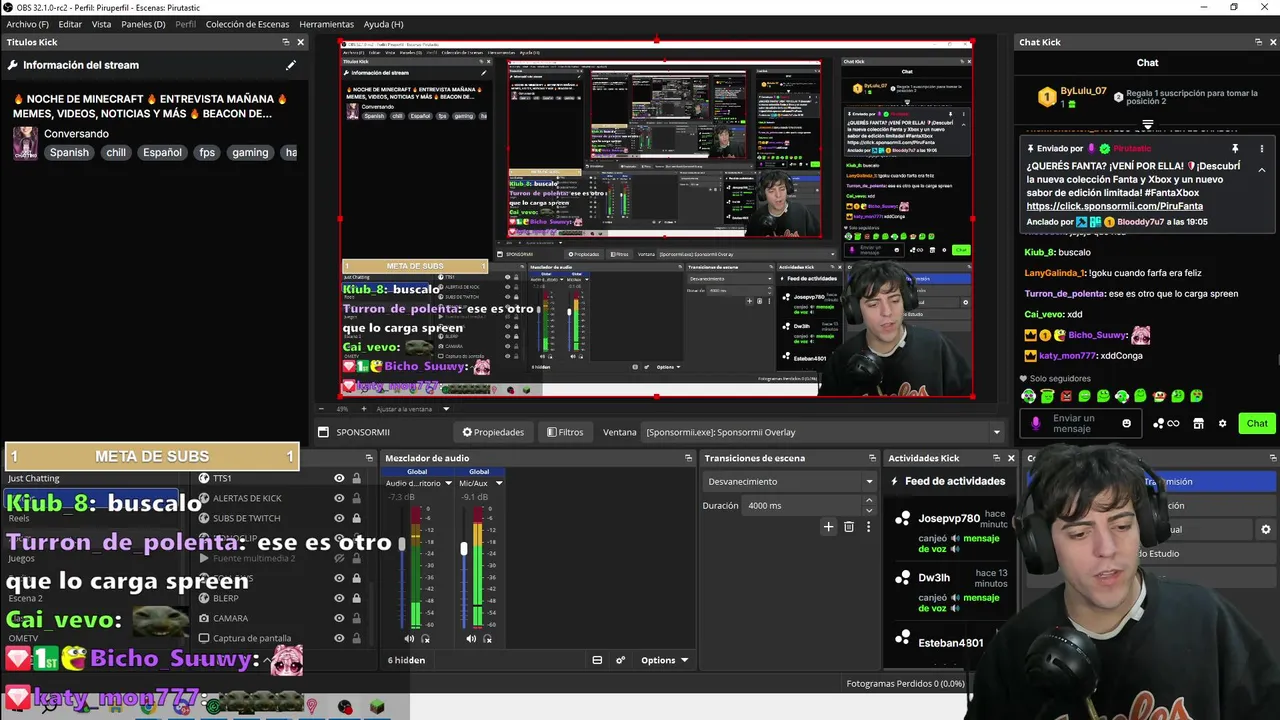1280x720 pixels.
Task: Open the chat shop icon
Action: click(1198, 423)
